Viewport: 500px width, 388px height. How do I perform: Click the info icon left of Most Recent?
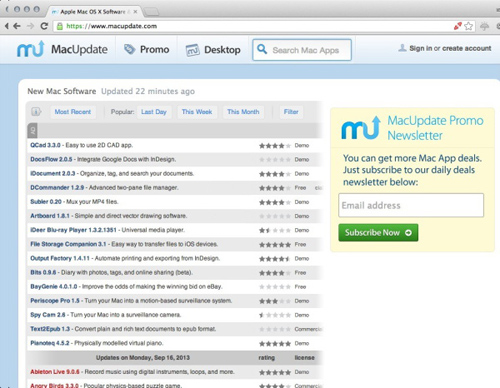36,112
